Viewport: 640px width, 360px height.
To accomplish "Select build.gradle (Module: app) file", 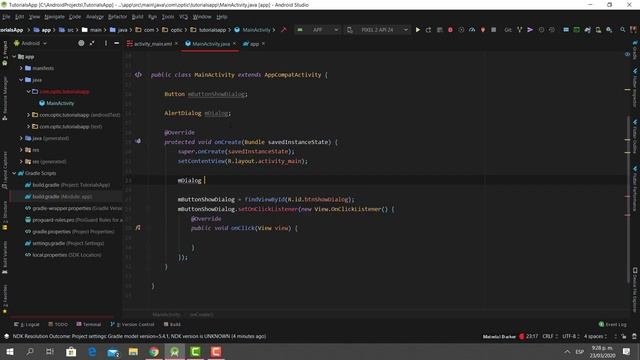I will [62, 197].
